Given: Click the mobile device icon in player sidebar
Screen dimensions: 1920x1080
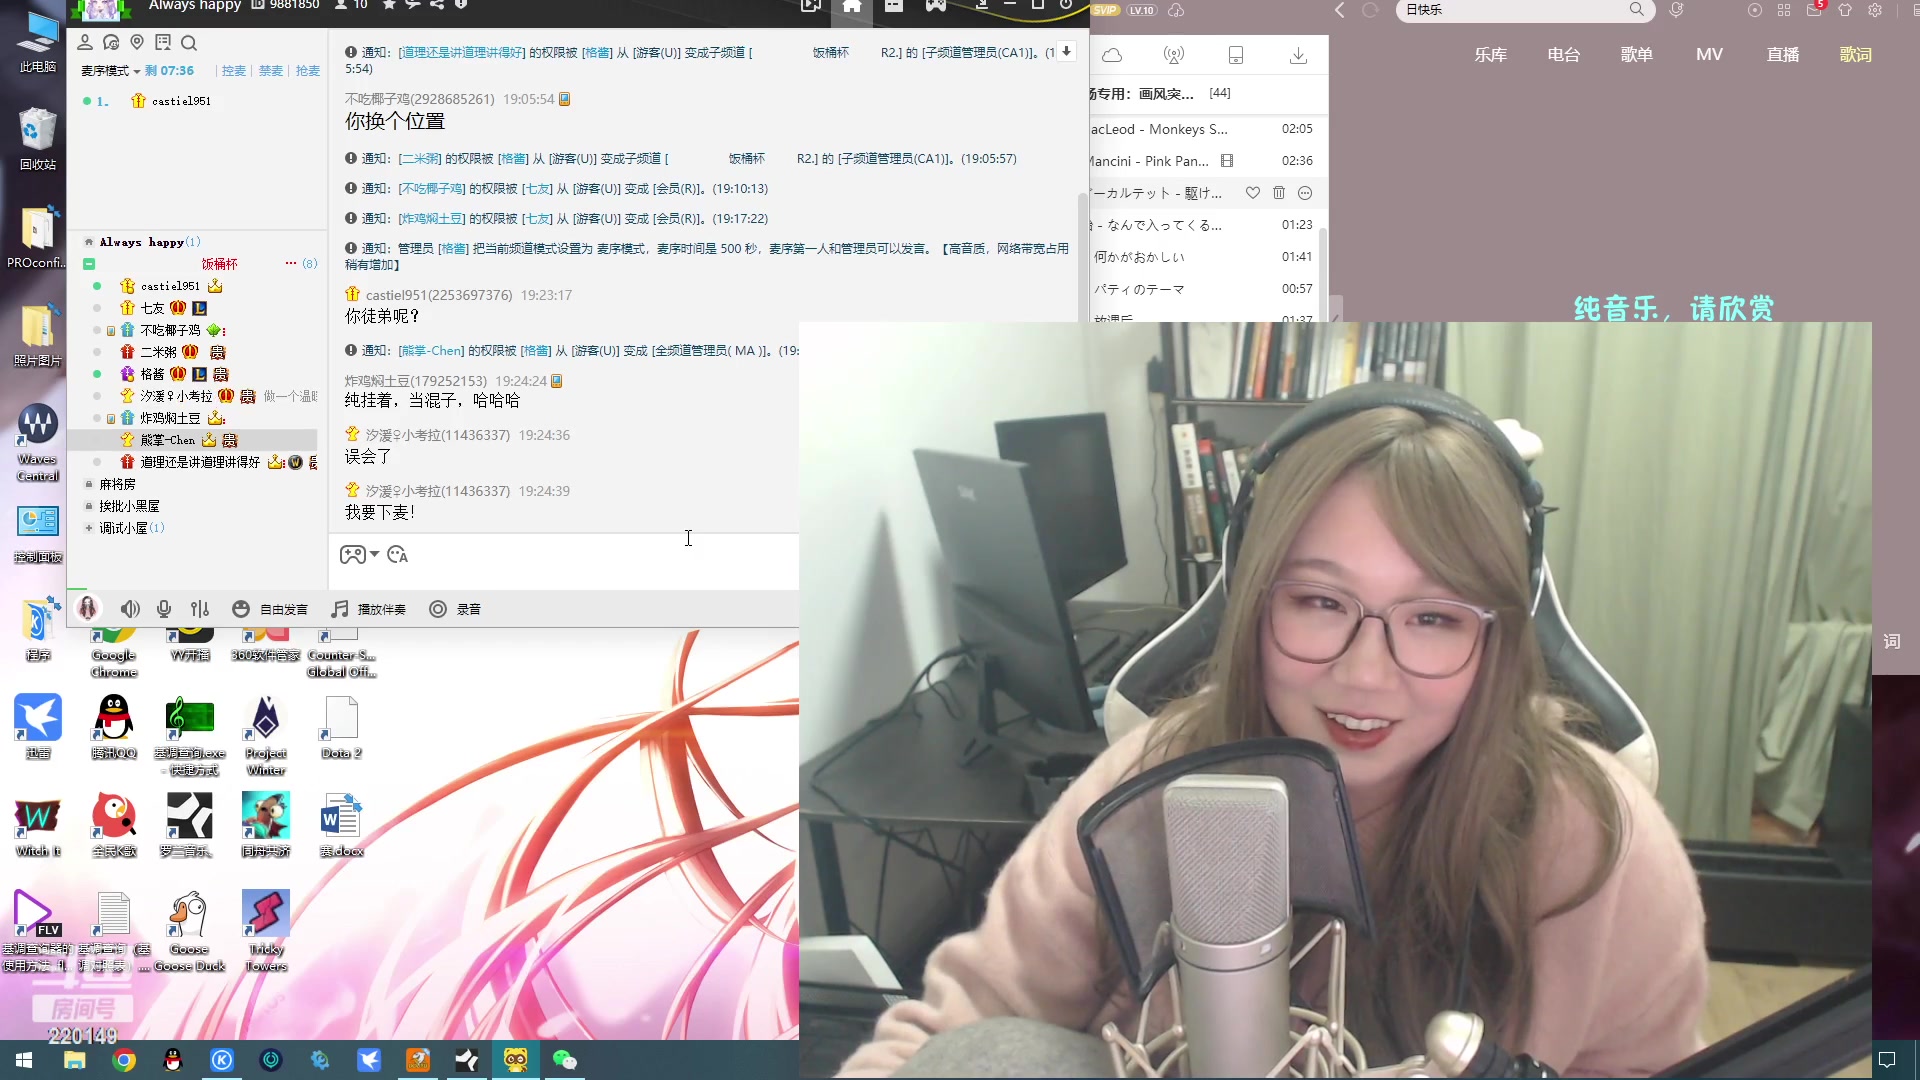Looking at the screenshot, I should (1236, 56).
